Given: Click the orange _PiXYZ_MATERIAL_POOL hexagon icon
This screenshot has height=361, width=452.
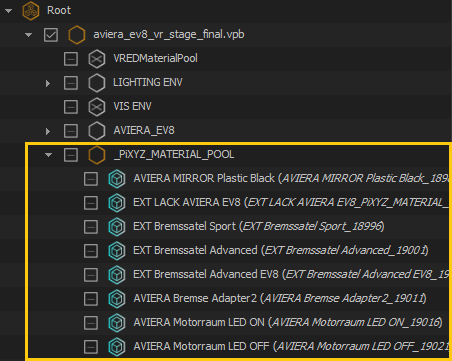Looking at the screenshot, I should (97, 155).
